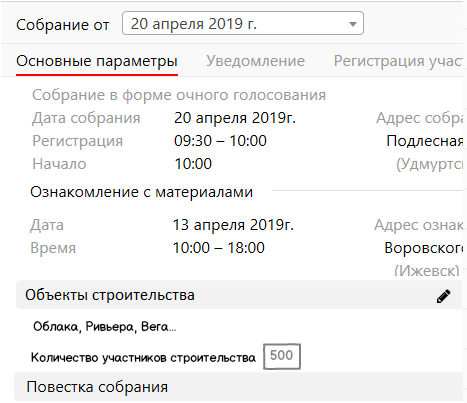Click the pencil edit icon for Объекты строительства

pos(443,296)
